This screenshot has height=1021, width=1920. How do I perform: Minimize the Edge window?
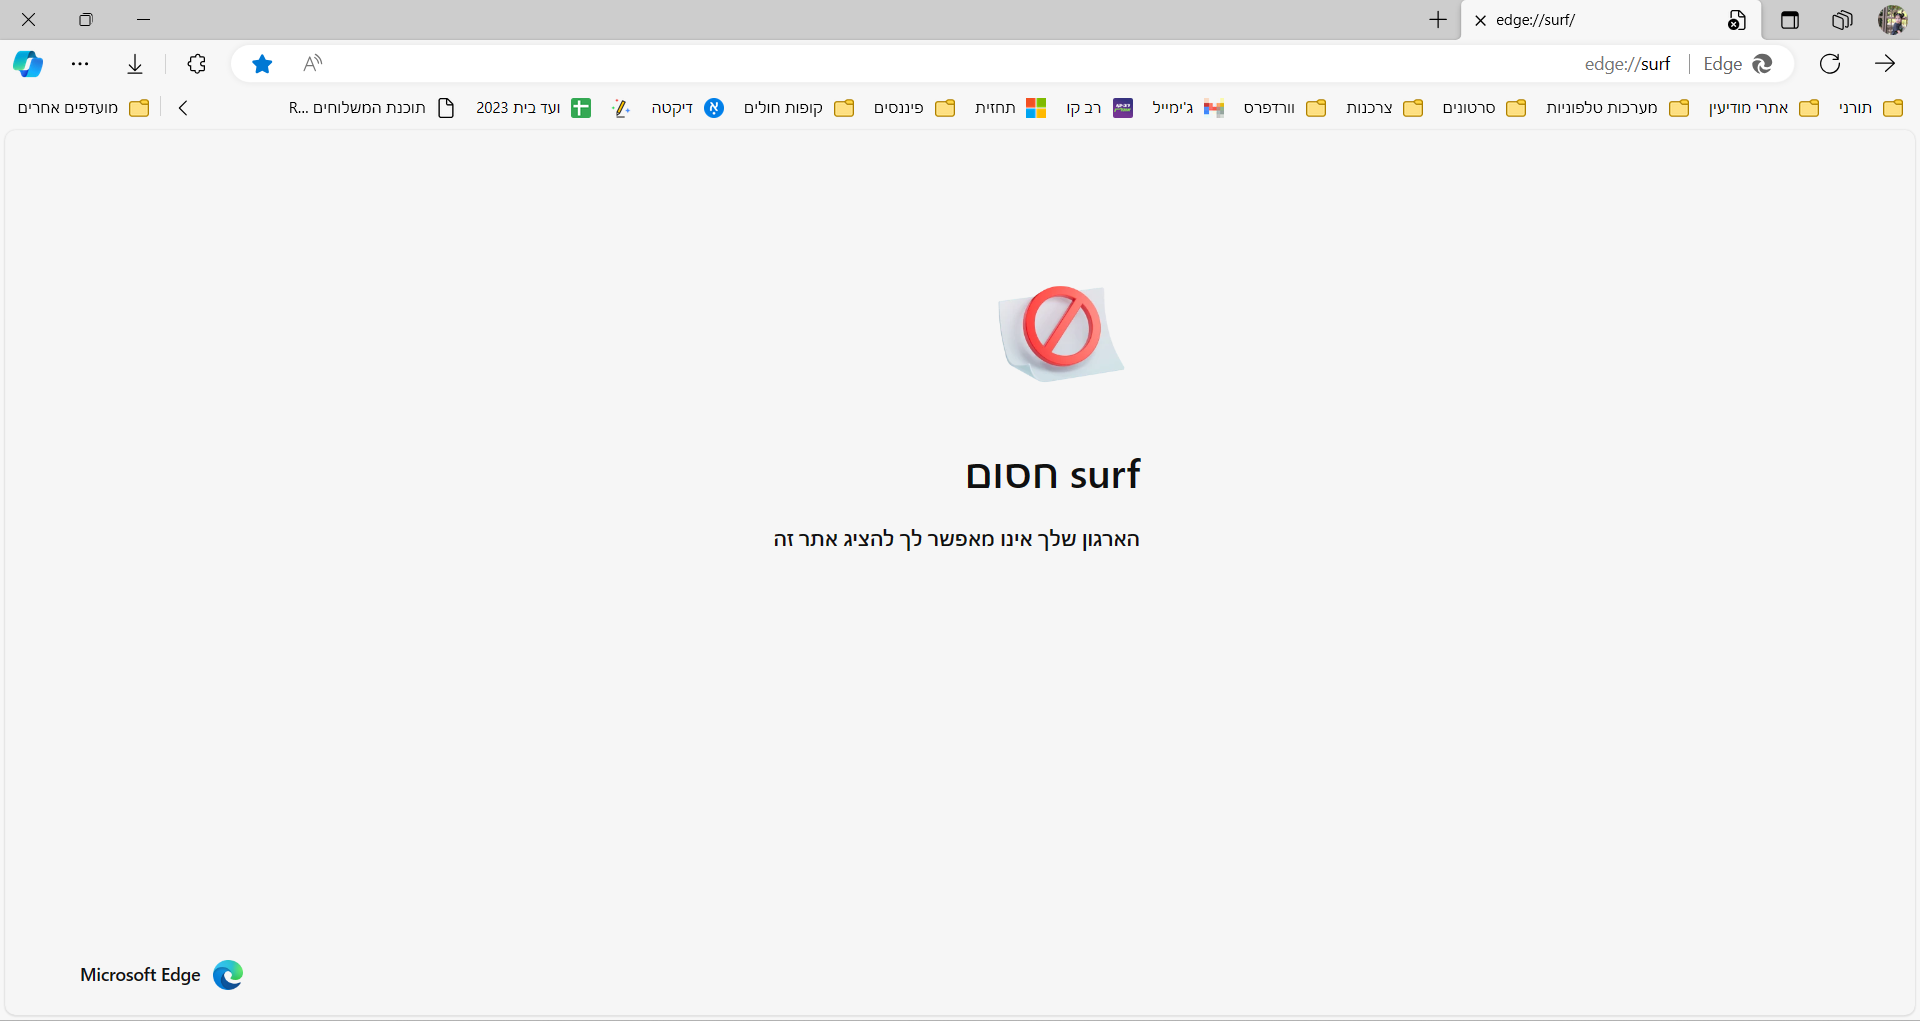pyautogui.click(x=143, y=20)
